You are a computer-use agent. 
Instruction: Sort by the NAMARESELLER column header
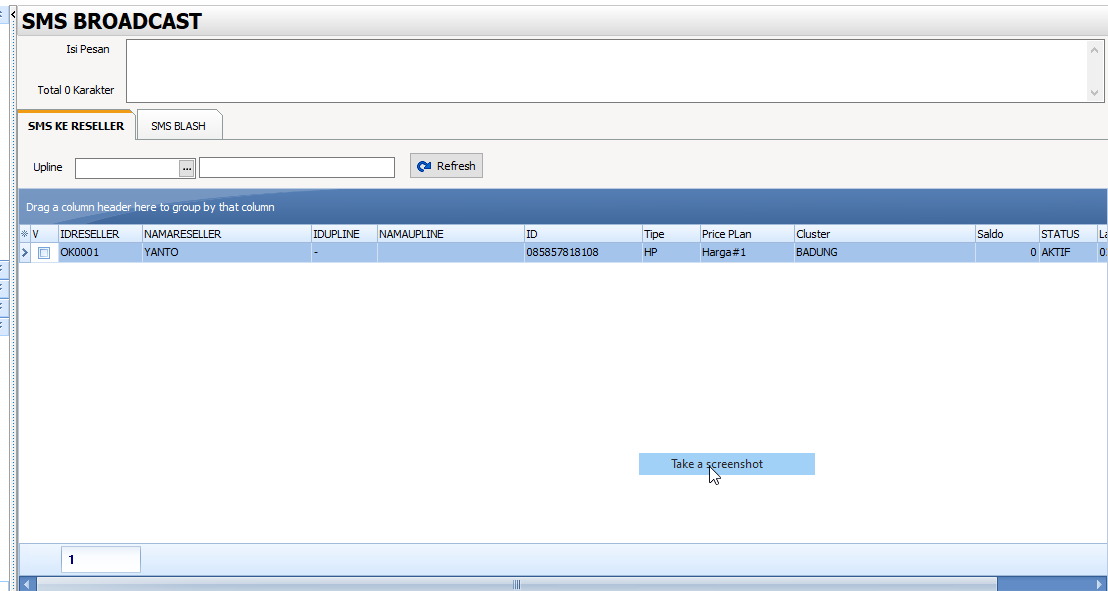pos(225,234)
